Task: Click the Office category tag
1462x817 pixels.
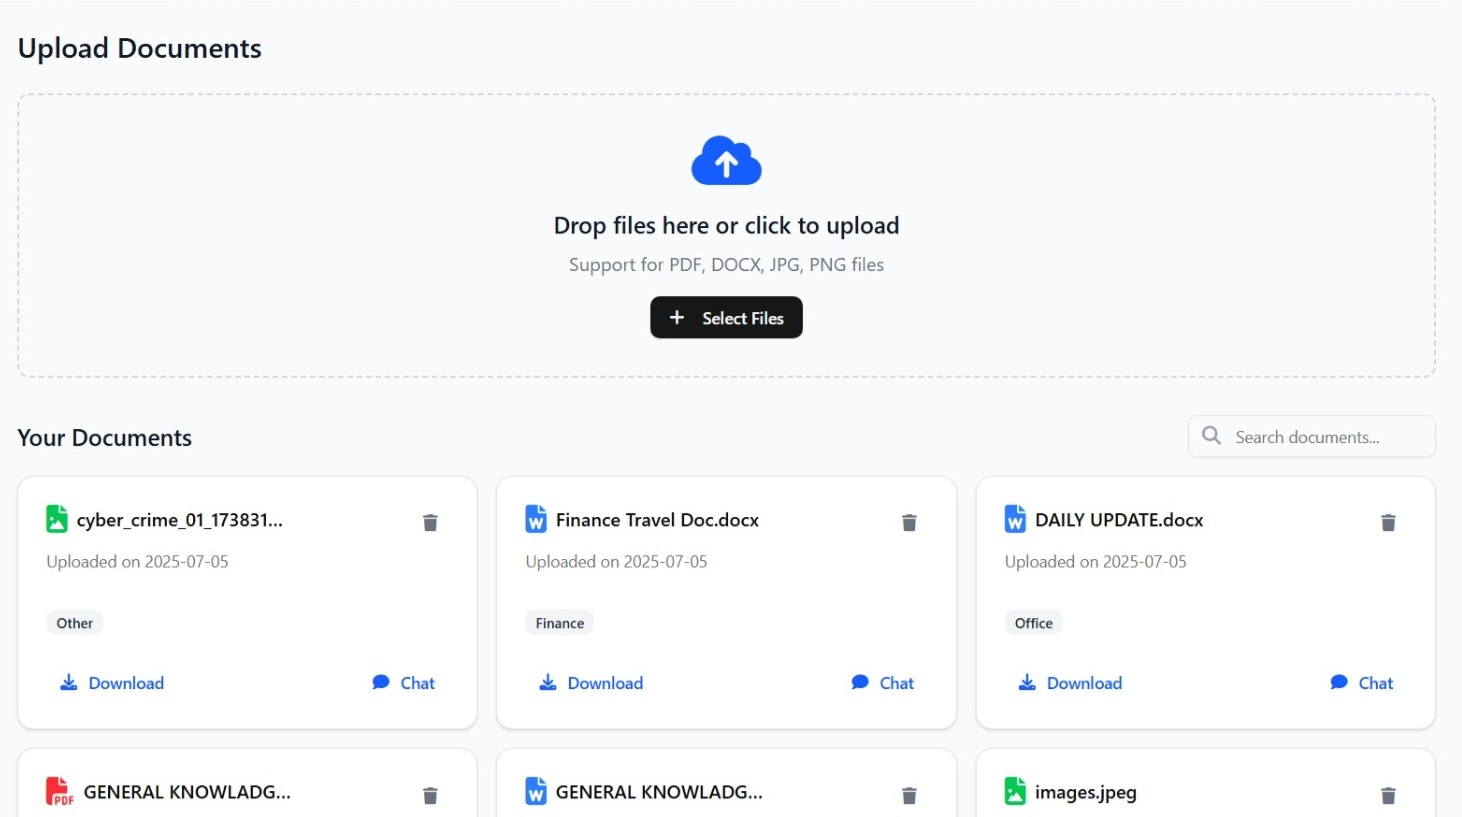Action: tap(1033, 623)
